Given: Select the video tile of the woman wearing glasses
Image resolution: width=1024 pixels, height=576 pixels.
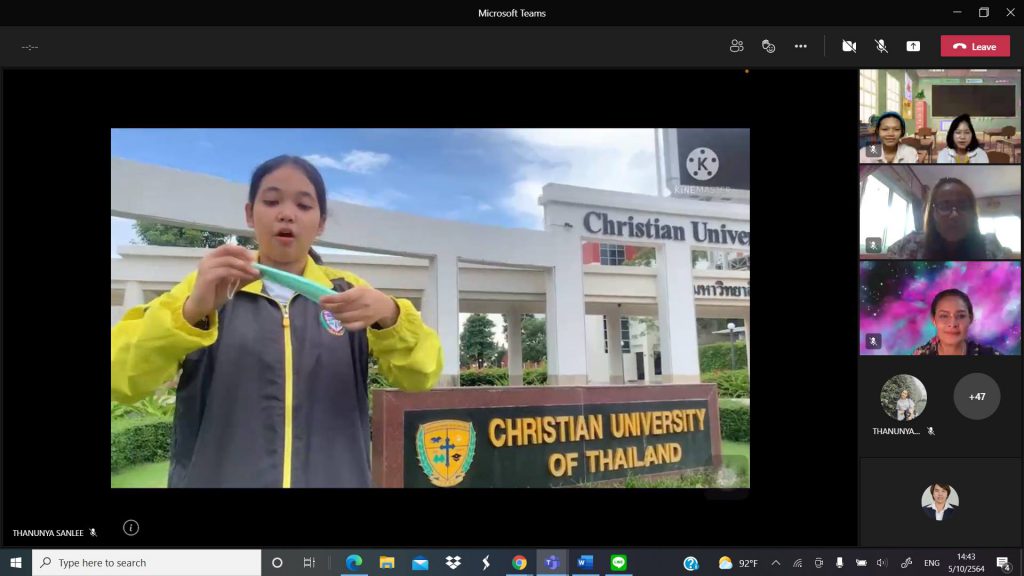Looking at the screenshot, I should point(940,212).
